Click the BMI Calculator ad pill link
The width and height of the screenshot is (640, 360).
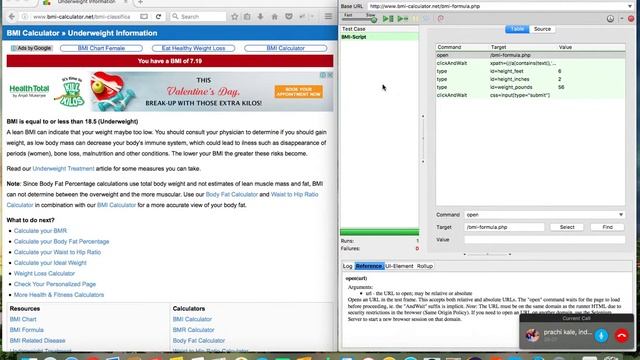click(x=286, y=48)
